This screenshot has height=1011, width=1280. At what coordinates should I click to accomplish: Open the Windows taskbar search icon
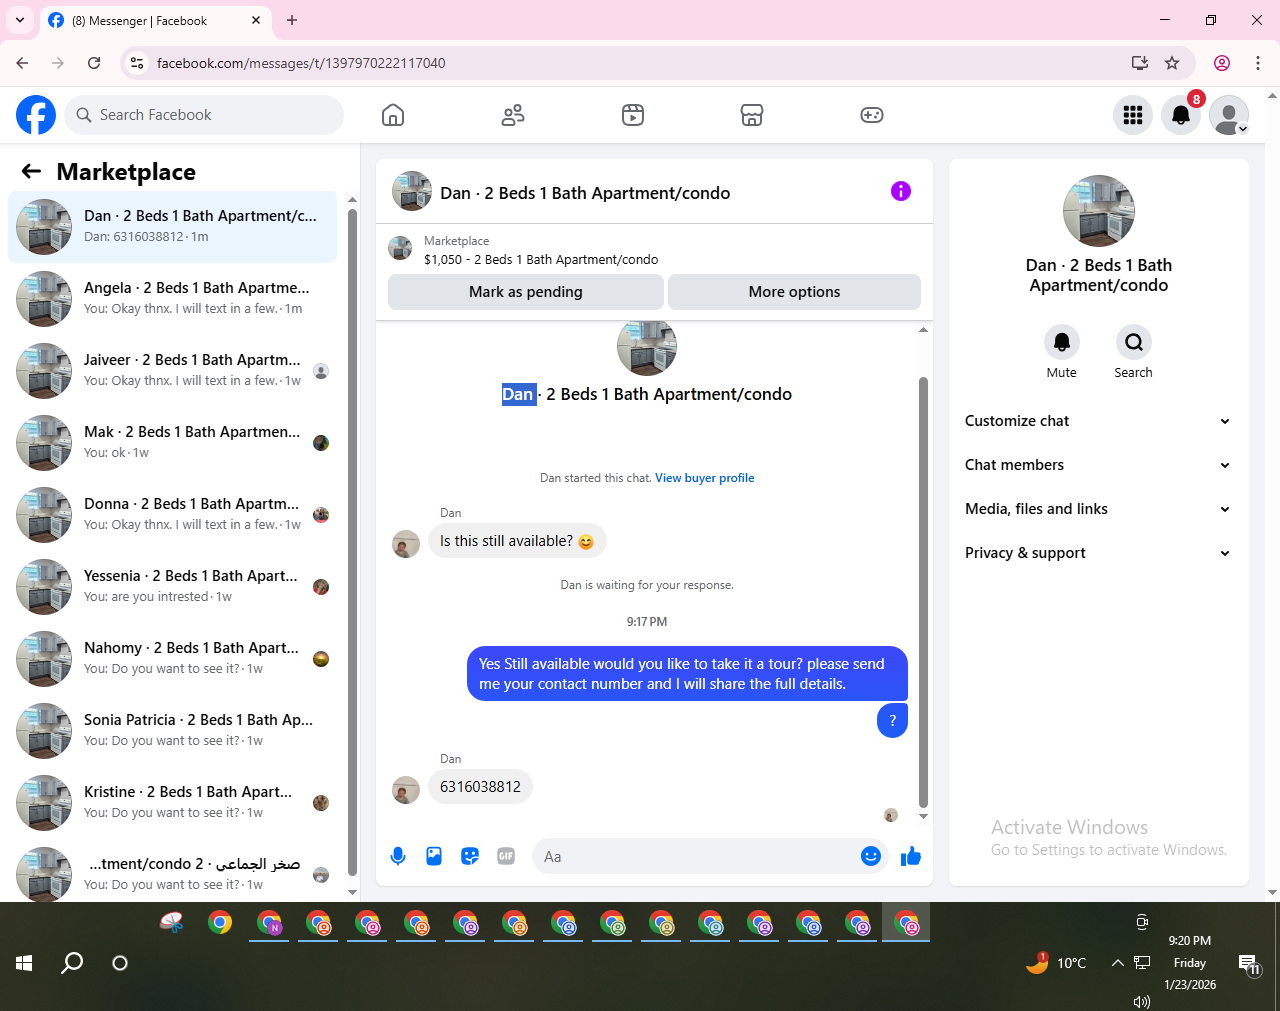point(72,963)
